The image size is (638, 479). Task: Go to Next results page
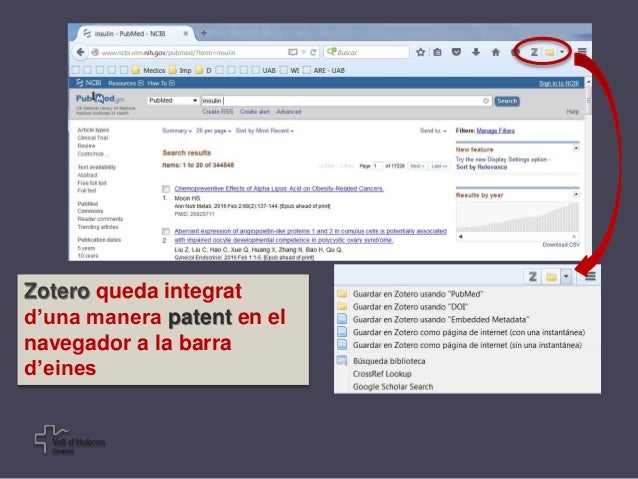[417, 166]
